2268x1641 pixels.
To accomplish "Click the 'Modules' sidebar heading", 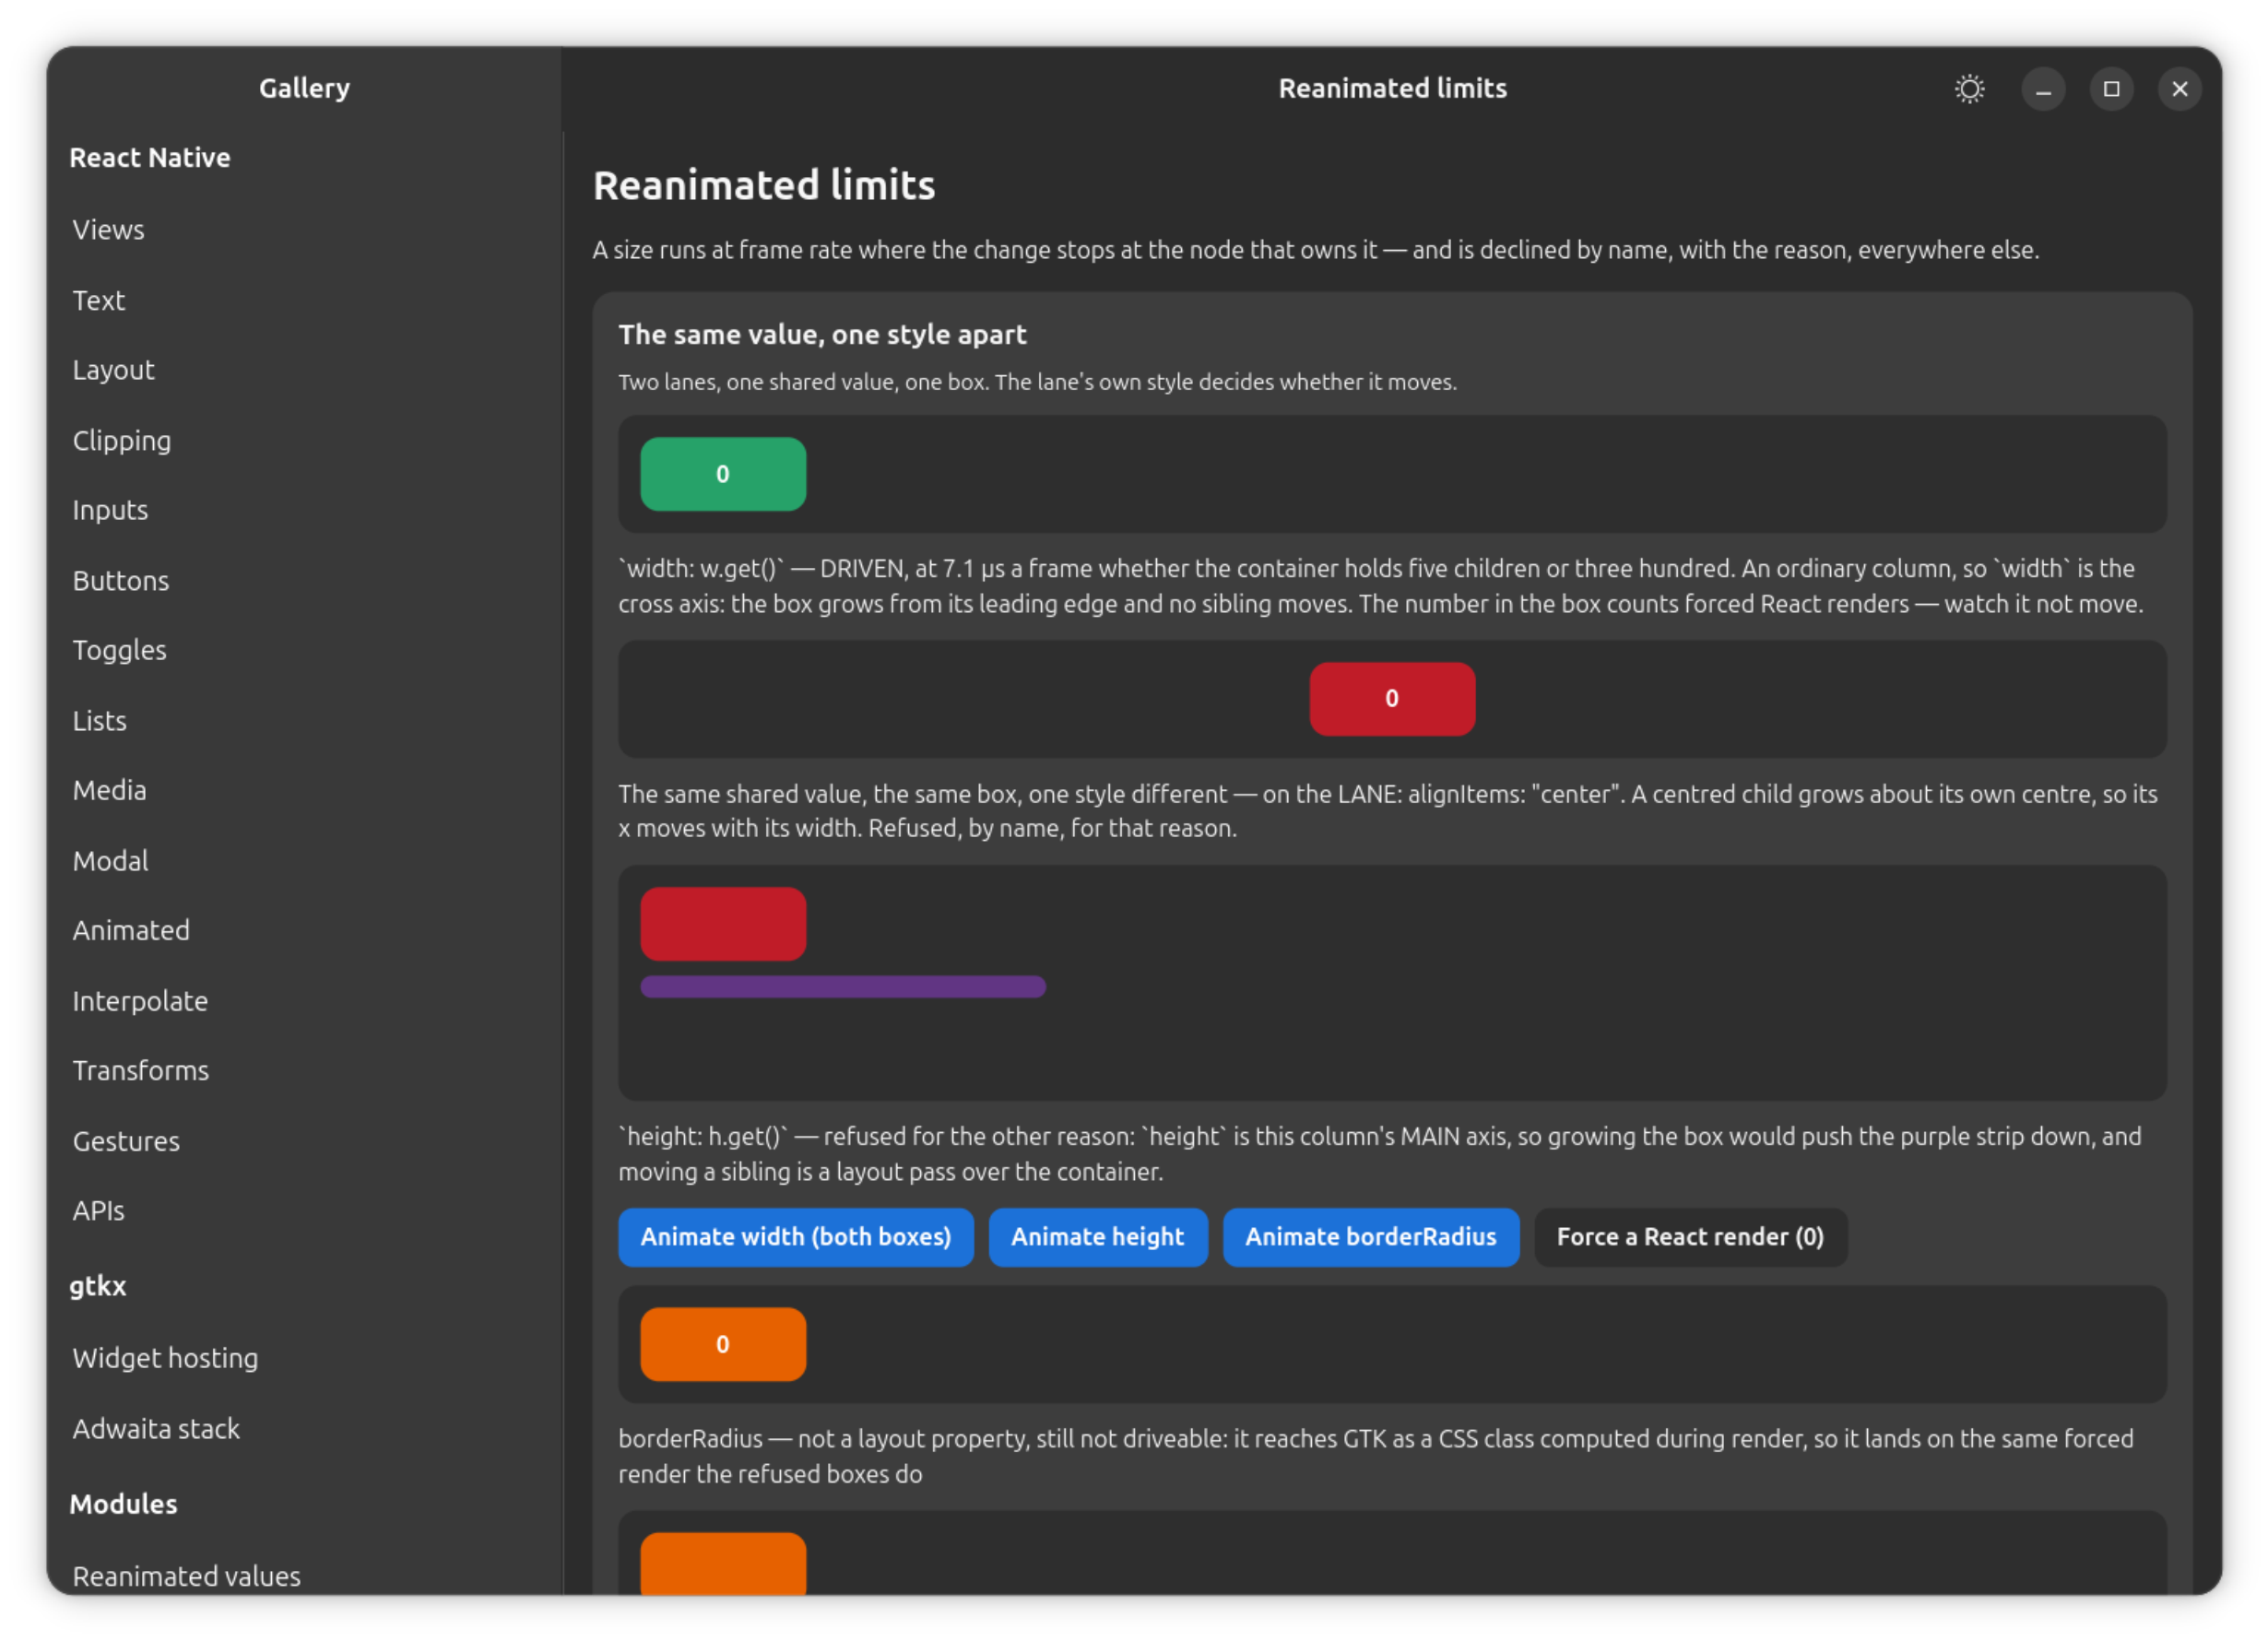I will tap(123, 1504).
